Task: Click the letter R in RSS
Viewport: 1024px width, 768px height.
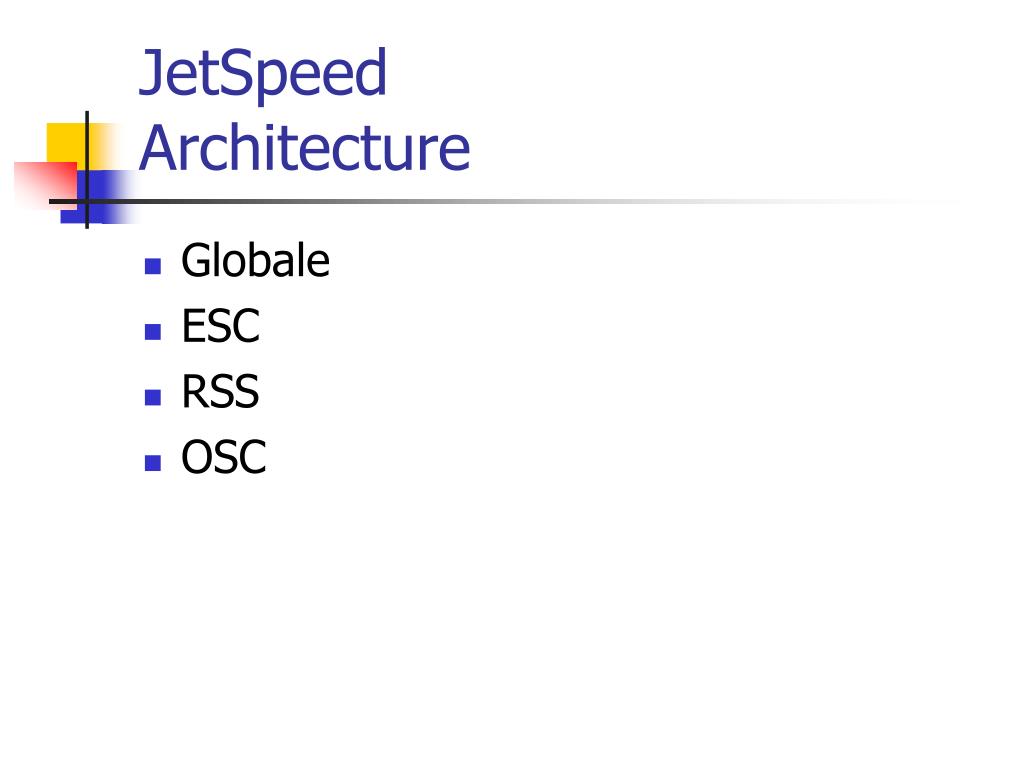Action: (194, 391)
